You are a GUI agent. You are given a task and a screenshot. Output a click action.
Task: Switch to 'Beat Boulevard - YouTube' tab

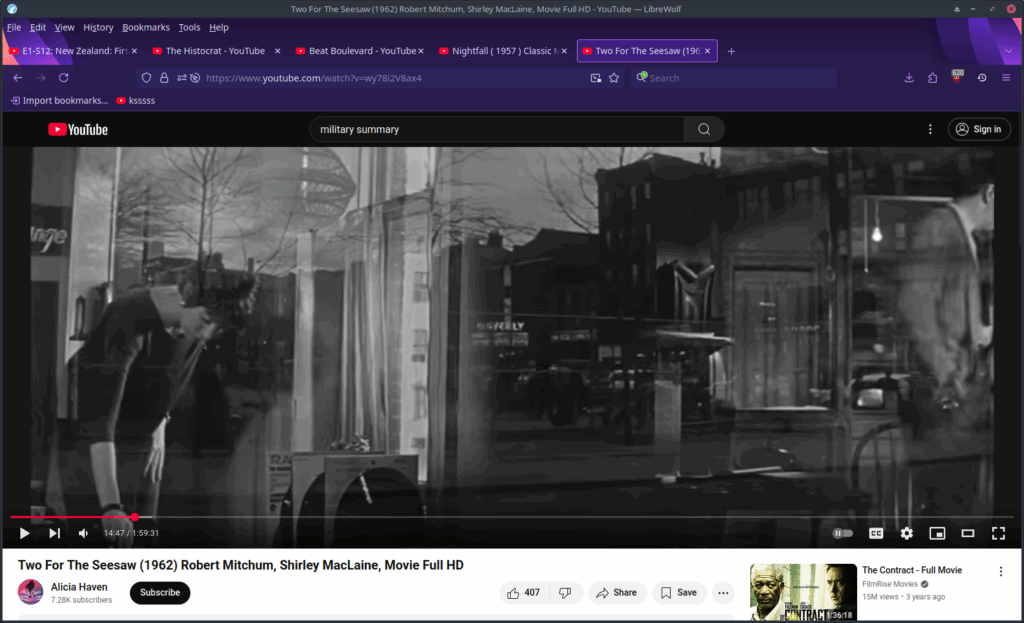tap(359, 51)
